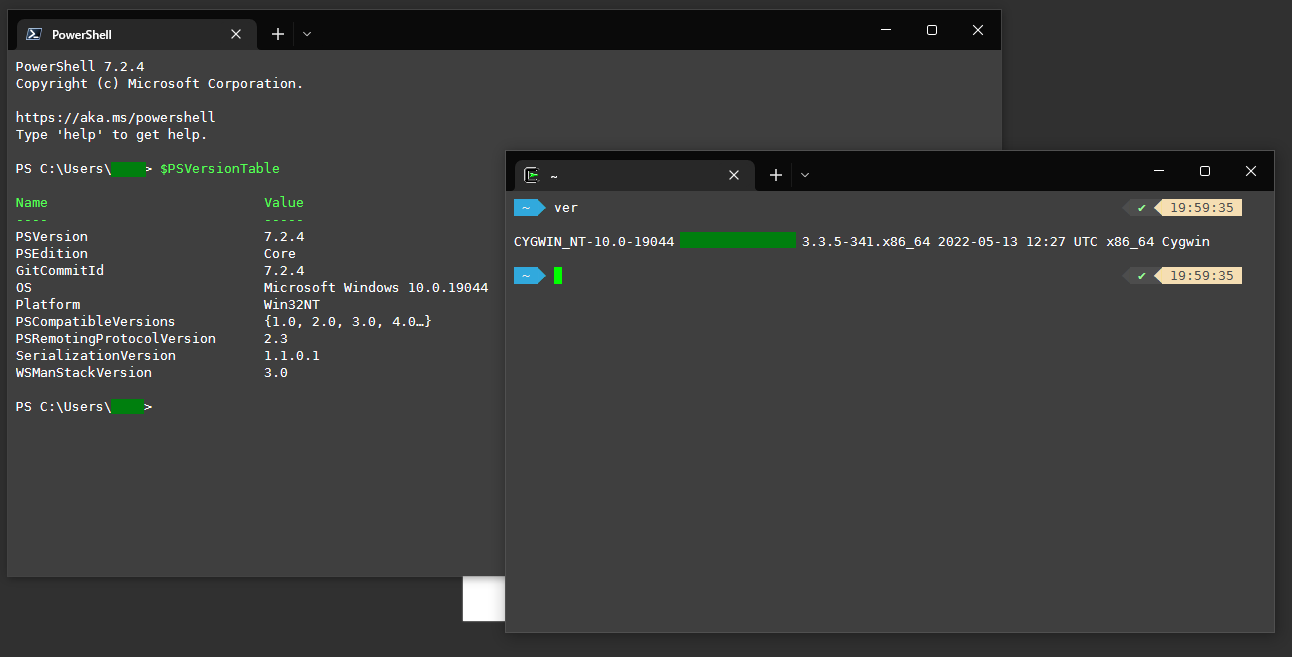Click the '{1.0, 2.0, 3.0, 4.0…}' value
1292x657 pixels.
(348, 321)
